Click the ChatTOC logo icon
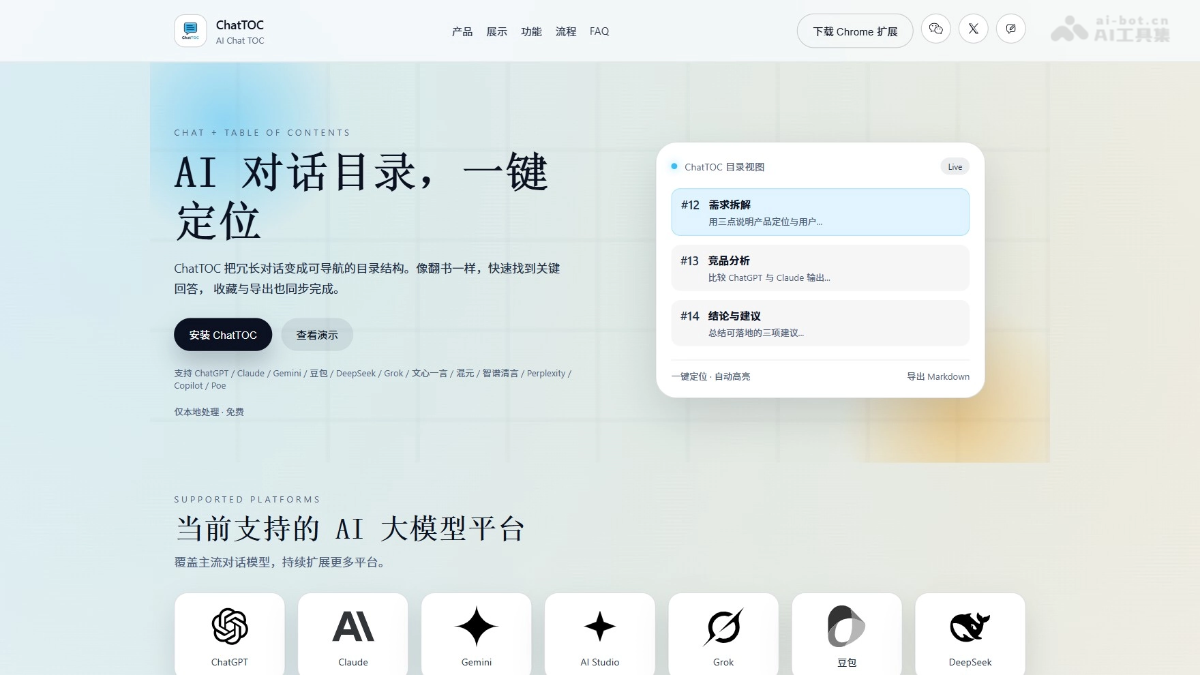Image resolution: width=1200 pixels, height=675 pixels. point(190,31)
